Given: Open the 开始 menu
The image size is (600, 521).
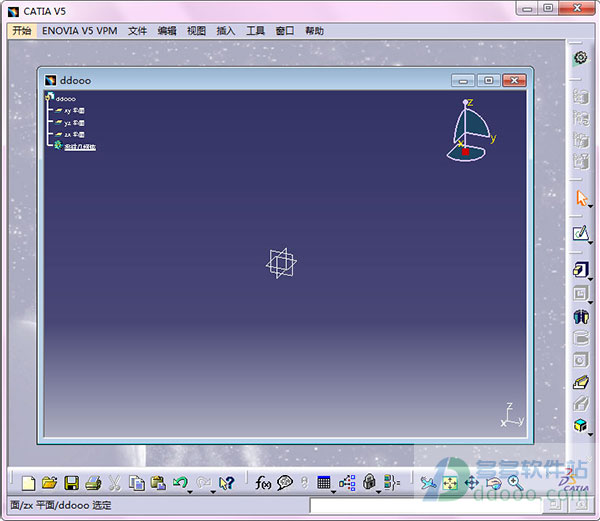Looking at the screenshot, I should point(22,31).
